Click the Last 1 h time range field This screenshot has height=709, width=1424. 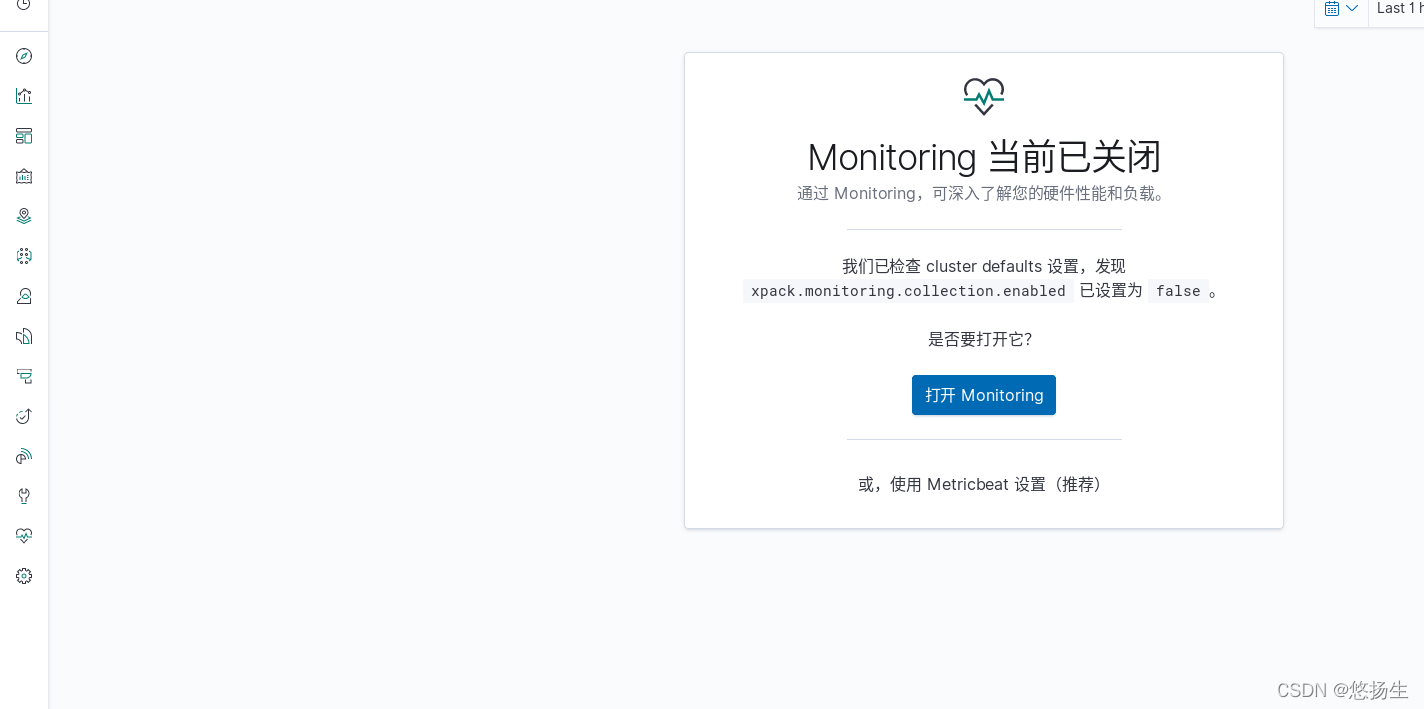click(1397, 9)
